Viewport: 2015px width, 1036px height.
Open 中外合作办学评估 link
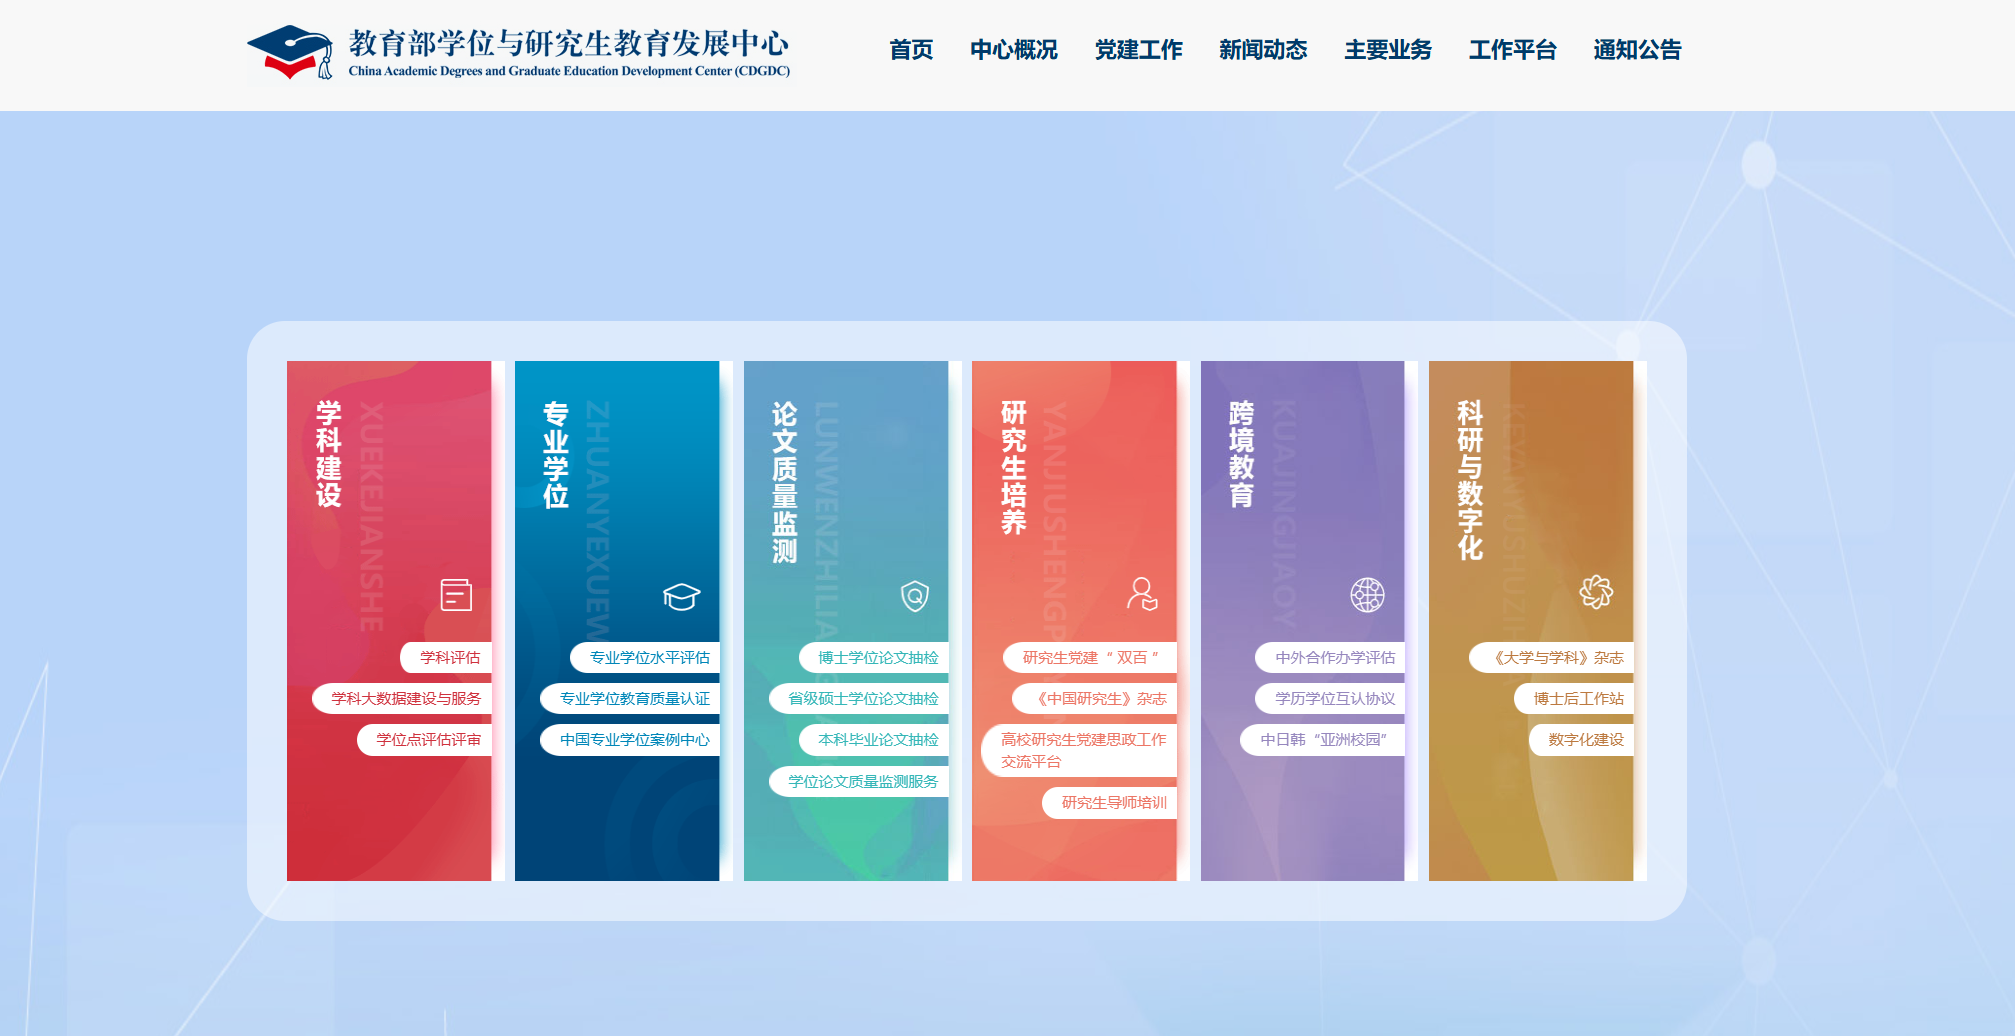point(1330,658)
